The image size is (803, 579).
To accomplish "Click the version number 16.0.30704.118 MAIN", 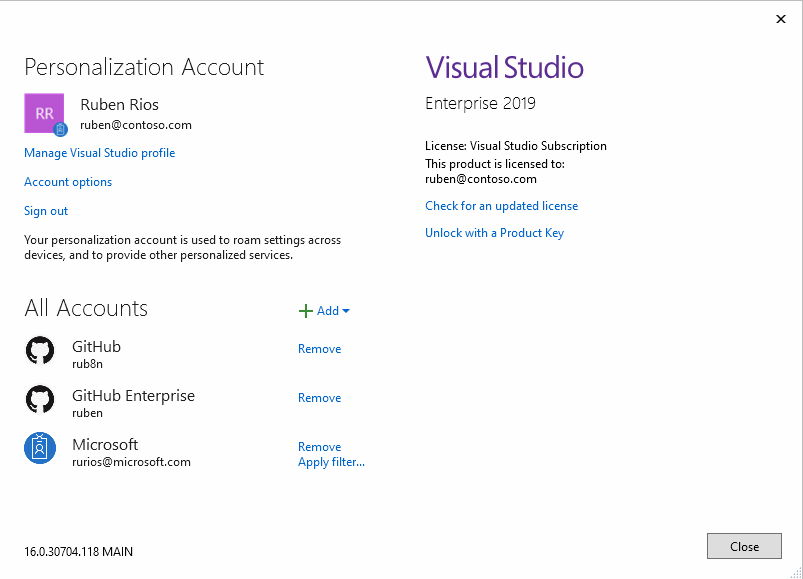I will [x=78, y=552].
